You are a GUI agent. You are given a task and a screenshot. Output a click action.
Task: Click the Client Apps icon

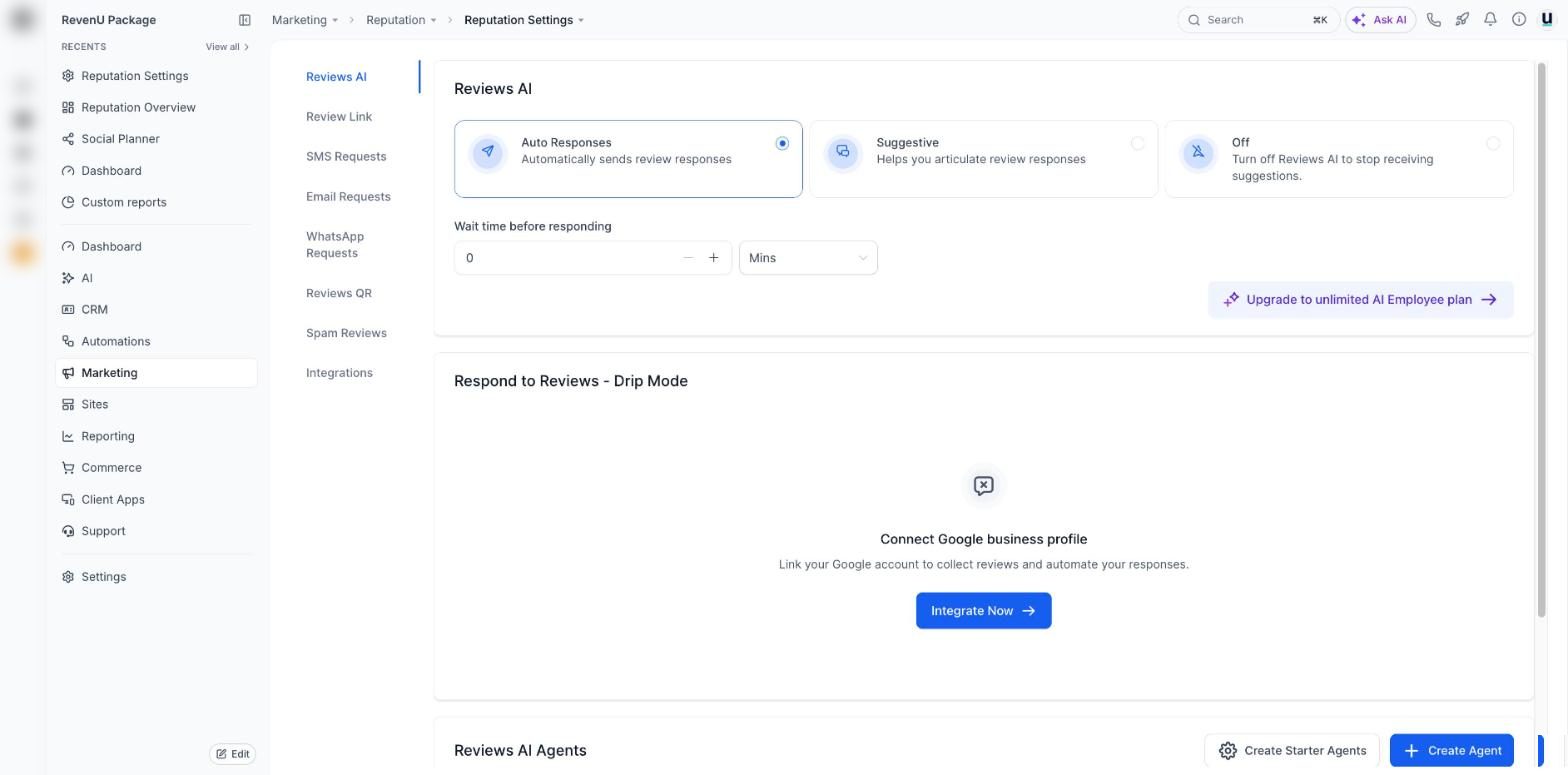pyautogui.click(x=68, y=500)
